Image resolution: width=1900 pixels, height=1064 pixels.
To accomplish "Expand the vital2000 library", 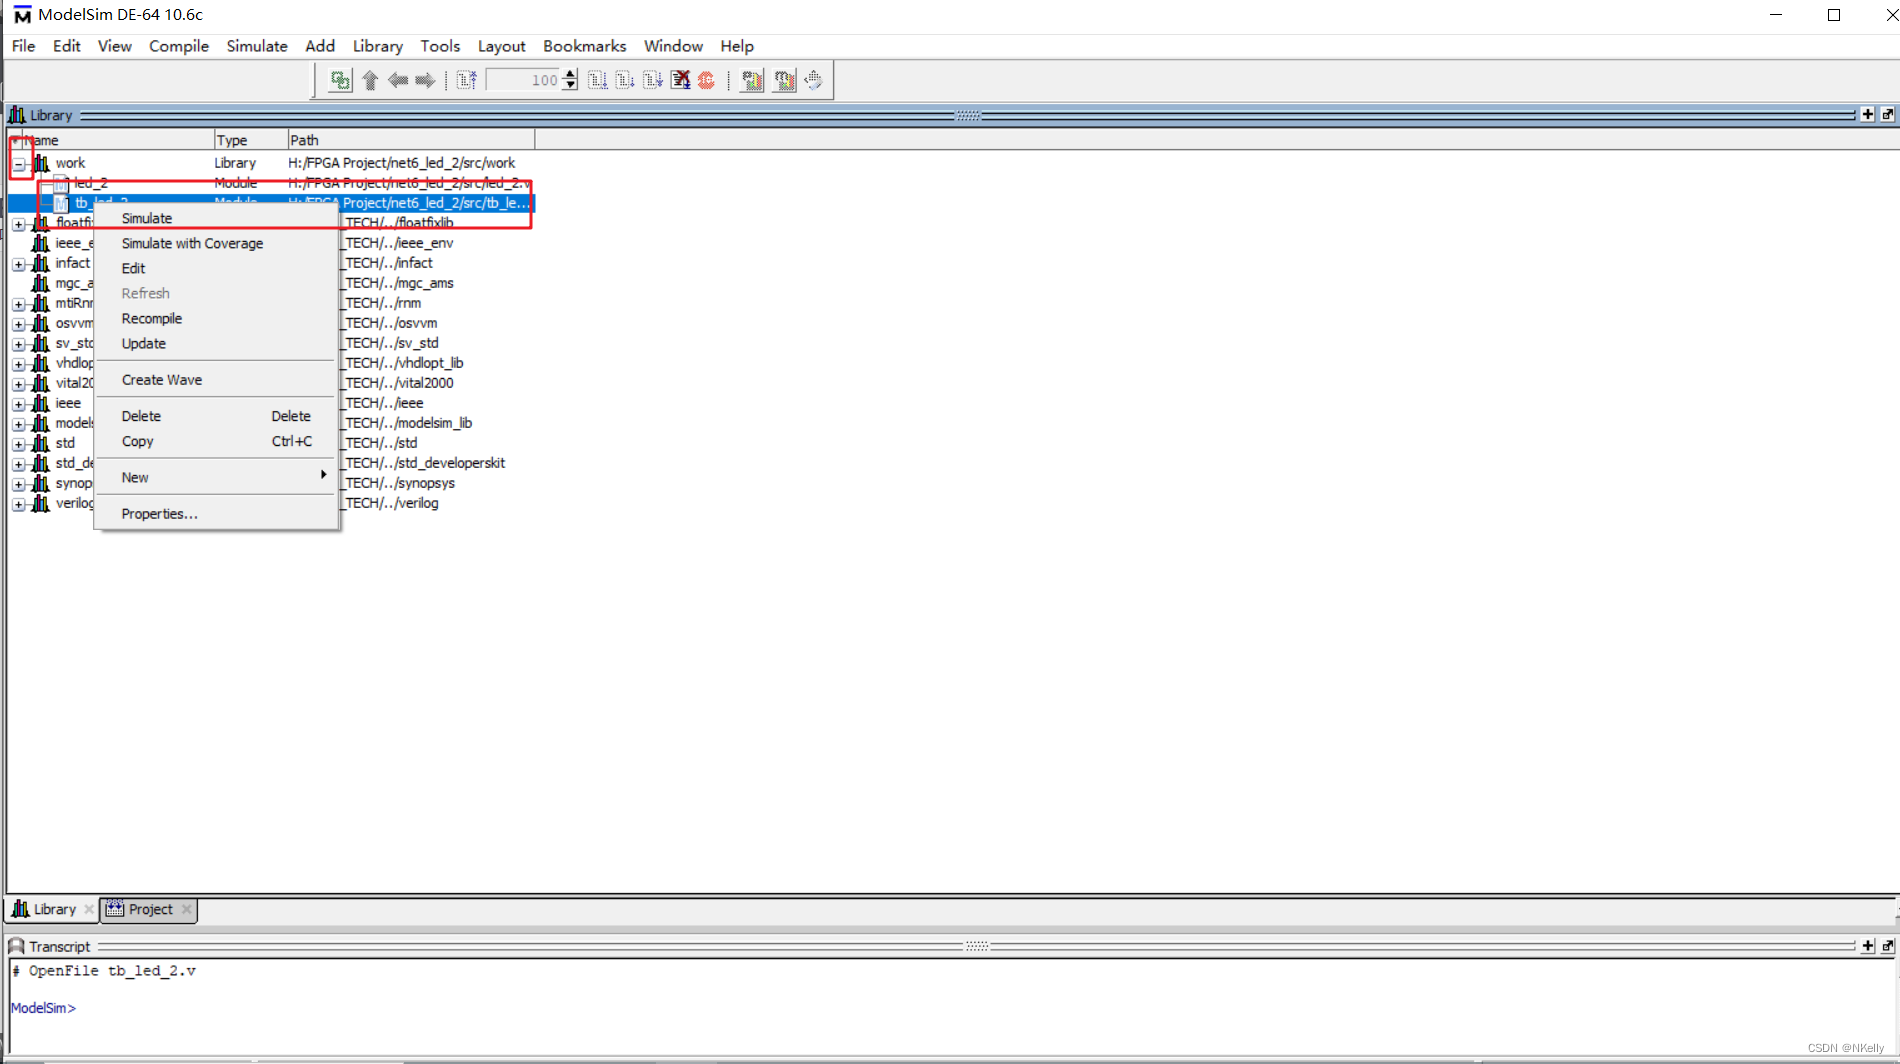I will tap(19, 384).
